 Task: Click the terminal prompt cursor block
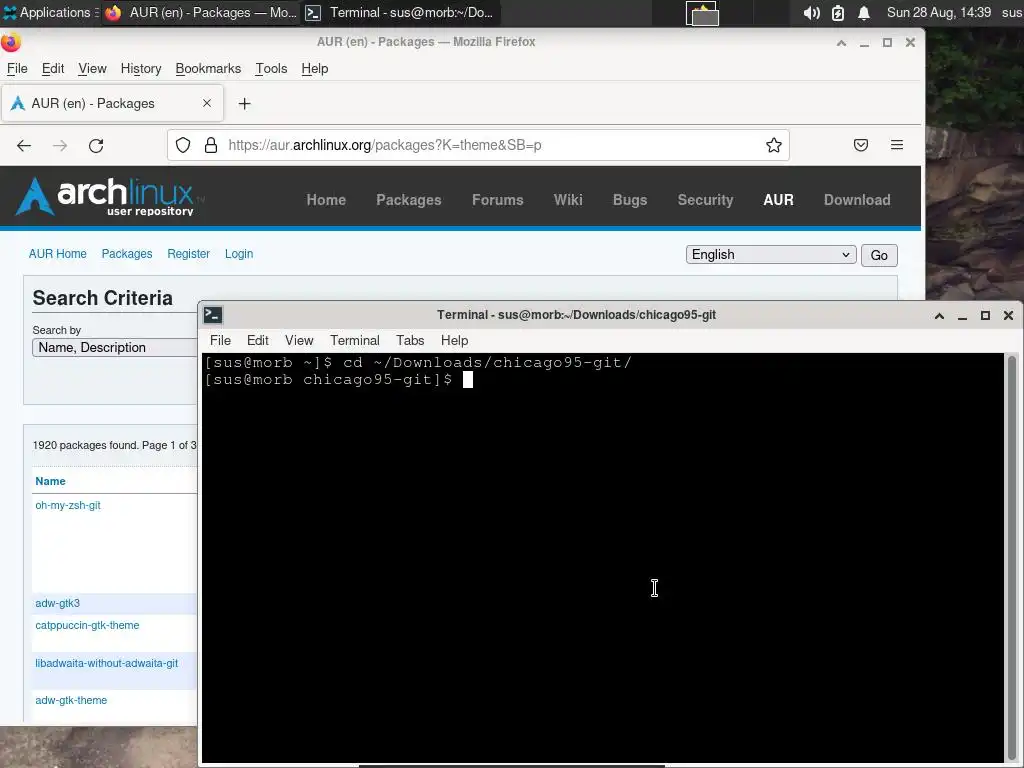468,380
